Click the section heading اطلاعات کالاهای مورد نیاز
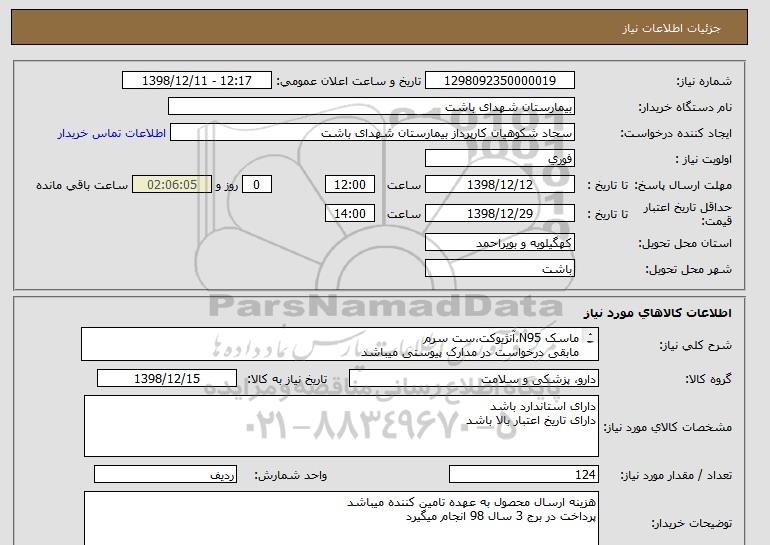Screen dimensions: 770x545 coord(658,313)
